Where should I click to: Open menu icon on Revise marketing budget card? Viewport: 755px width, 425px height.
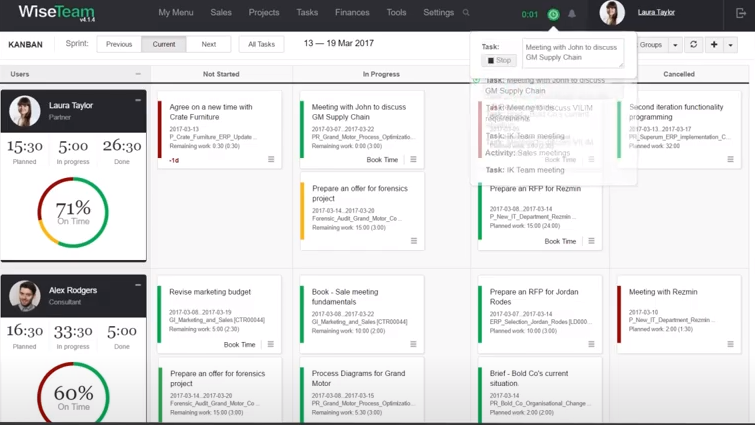point(271,344)
